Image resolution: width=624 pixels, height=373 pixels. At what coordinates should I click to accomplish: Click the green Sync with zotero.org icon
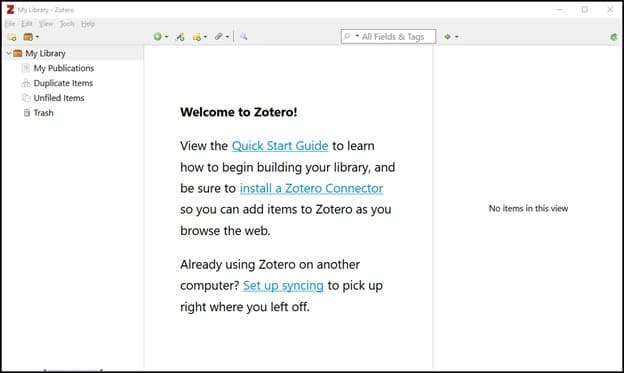click(x=614, y=37)
